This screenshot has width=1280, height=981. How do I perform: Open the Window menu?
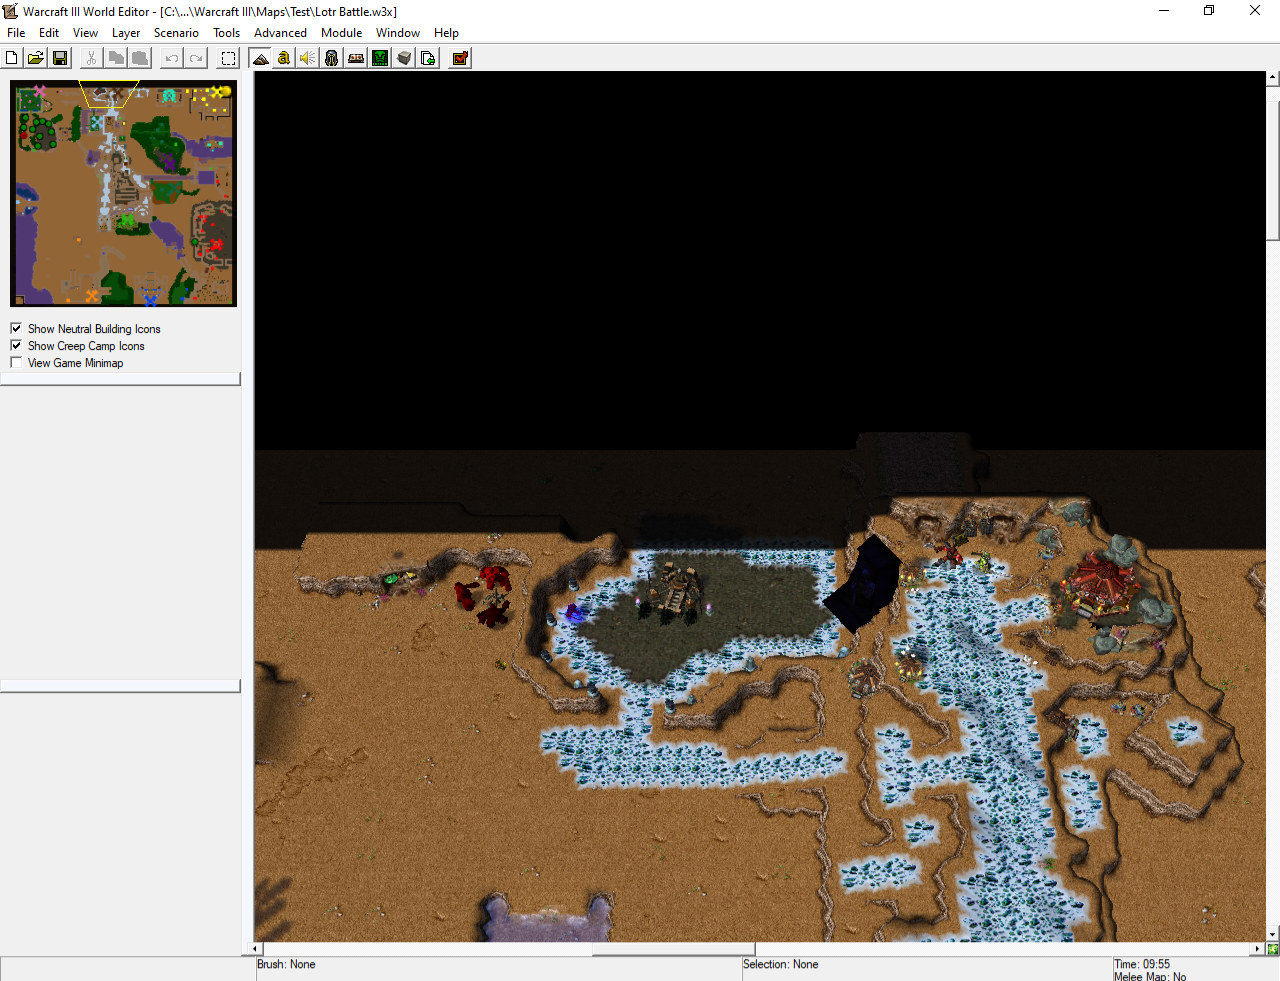[x=397, y=33]
